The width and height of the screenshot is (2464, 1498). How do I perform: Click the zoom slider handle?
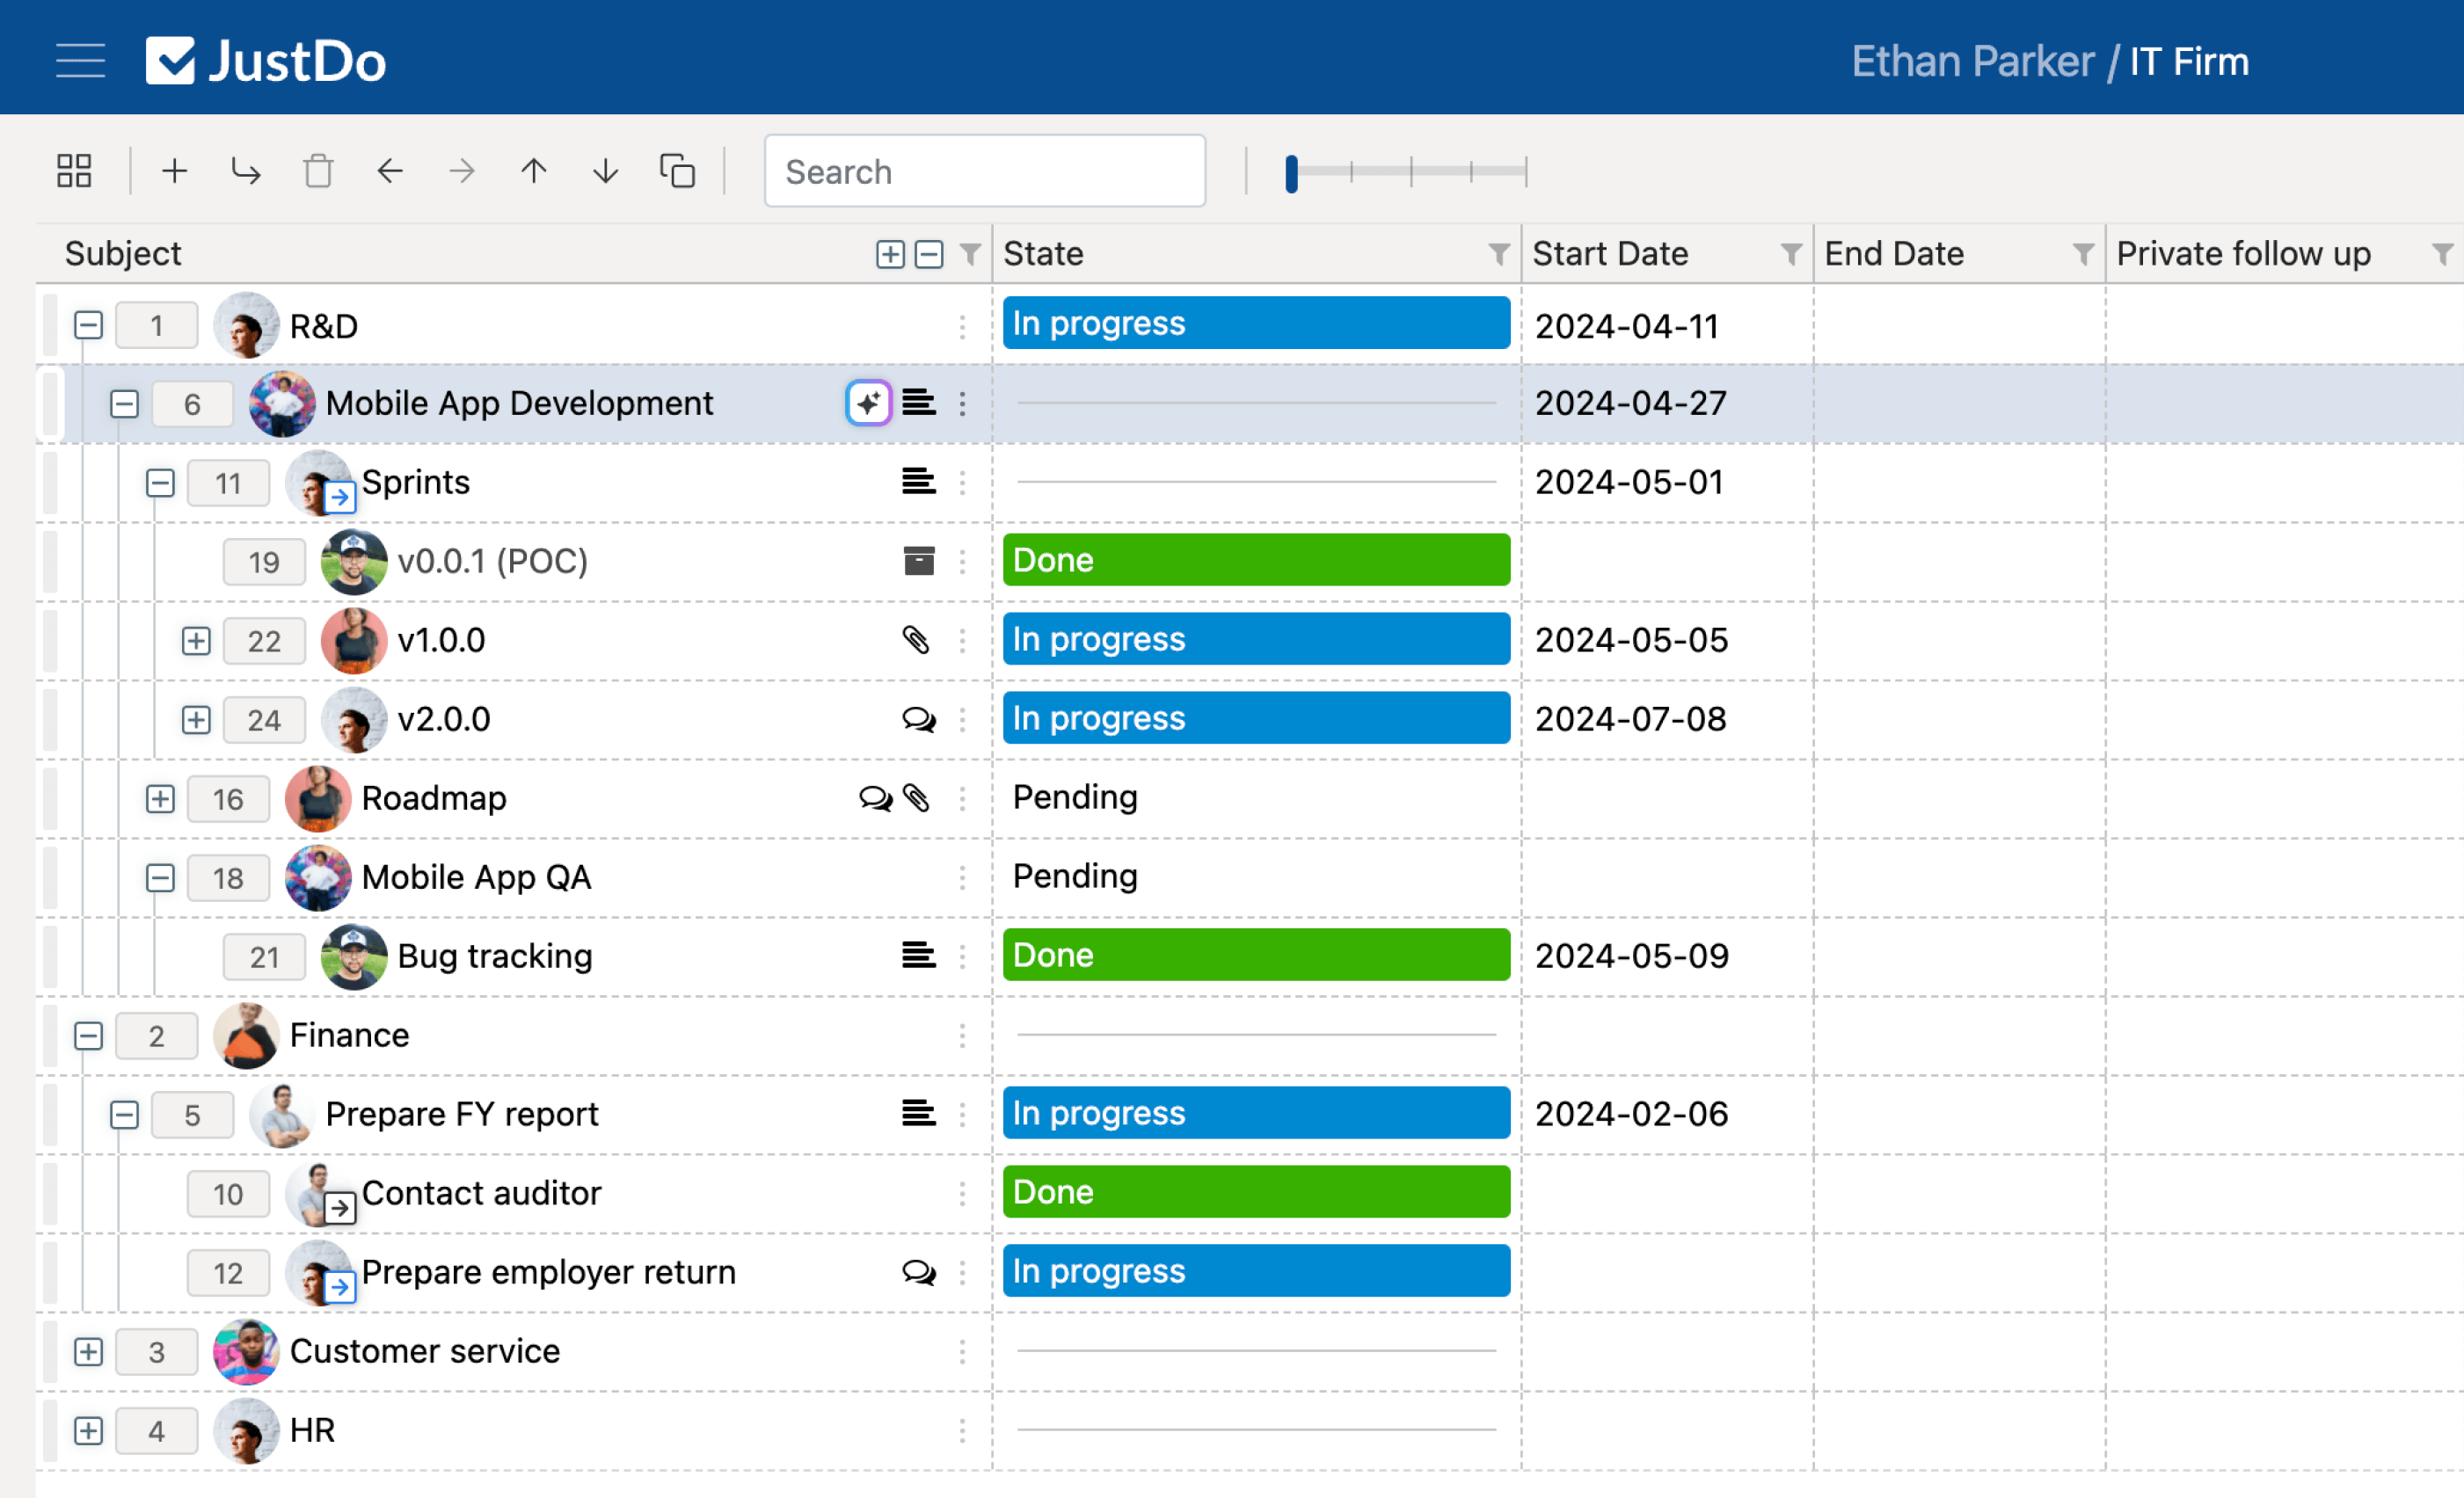(x=1291, y=173)
